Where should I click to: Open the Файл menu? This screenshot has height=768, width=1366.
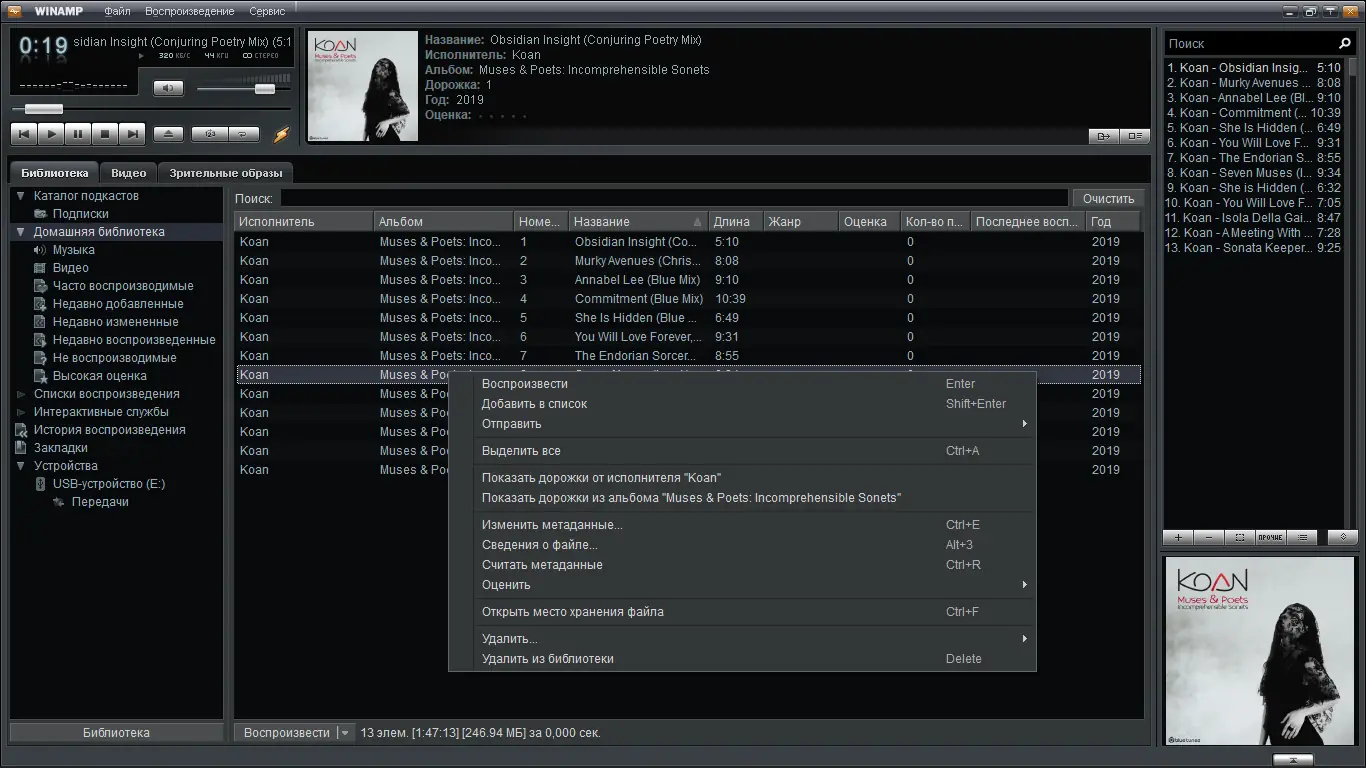point(117,11)
